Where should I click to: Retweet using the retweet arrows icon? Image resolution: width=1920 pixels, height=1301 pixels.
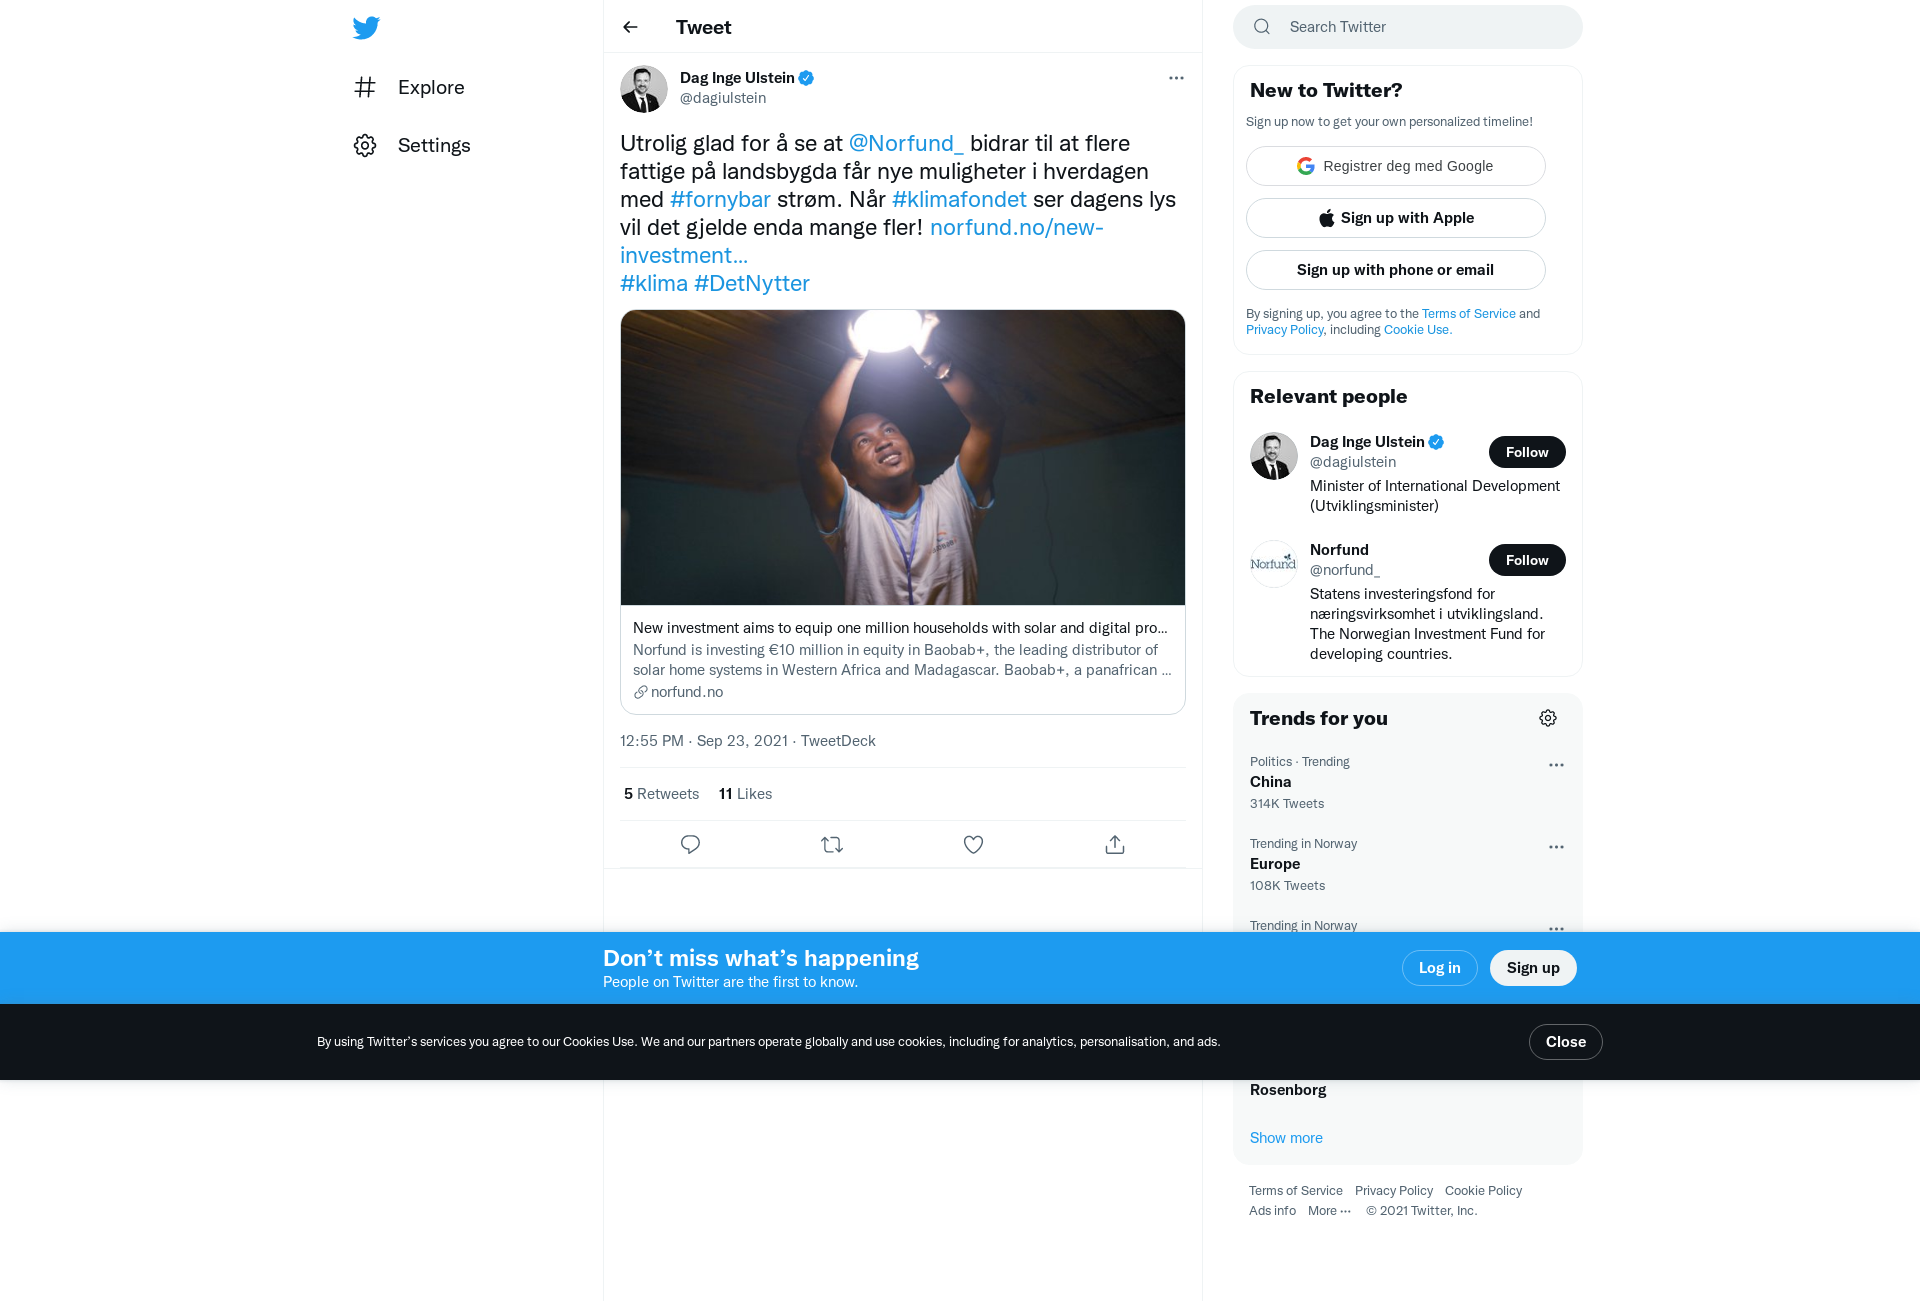832,845
